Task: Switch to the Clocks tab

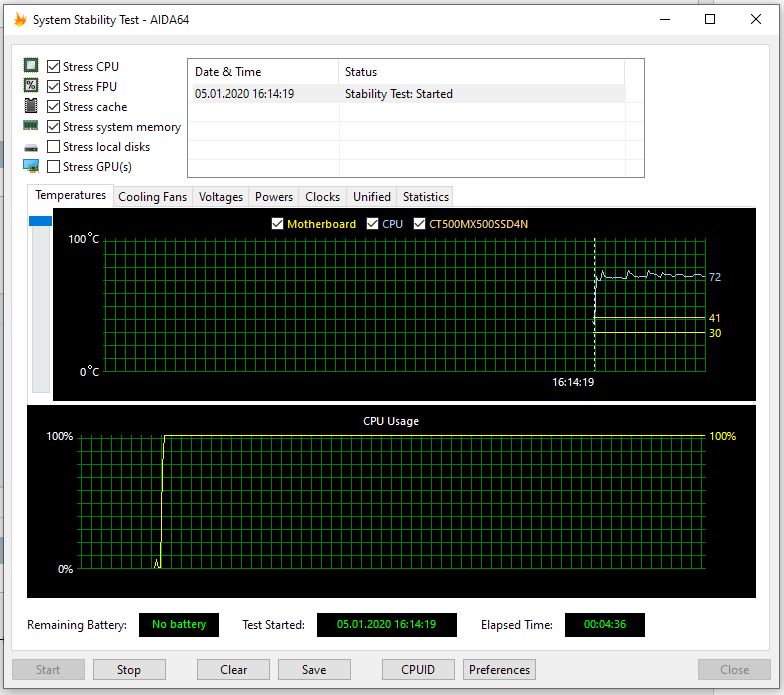Action: pos(322,197)
